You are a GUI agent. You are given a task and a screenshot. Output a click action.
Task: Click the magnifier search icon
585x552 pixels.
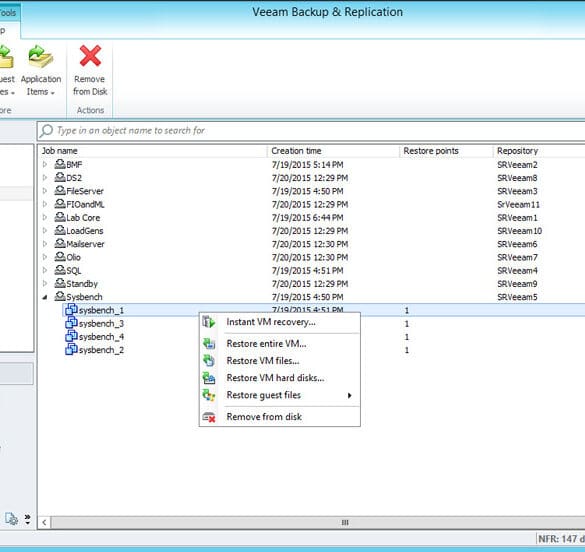[47, 131]
